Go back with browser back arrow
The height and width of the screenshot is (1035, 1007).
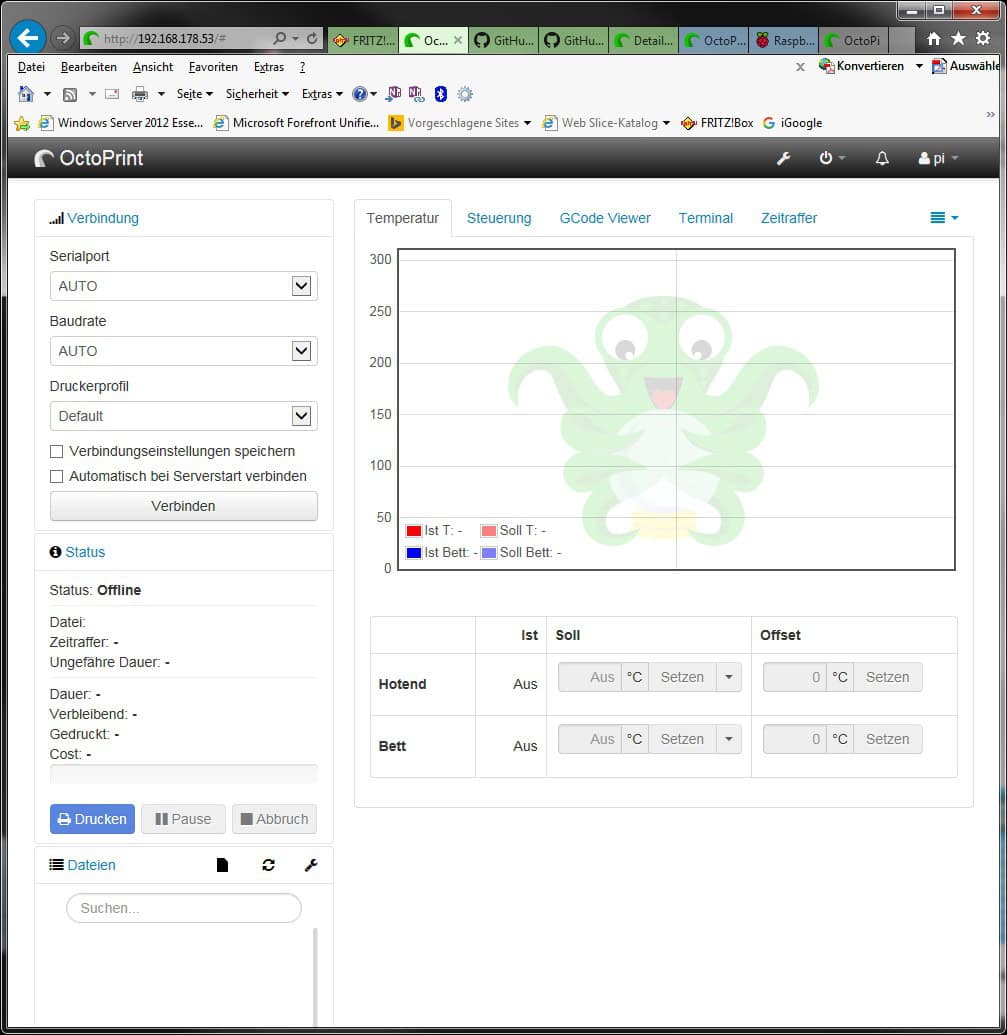(27, 38)
